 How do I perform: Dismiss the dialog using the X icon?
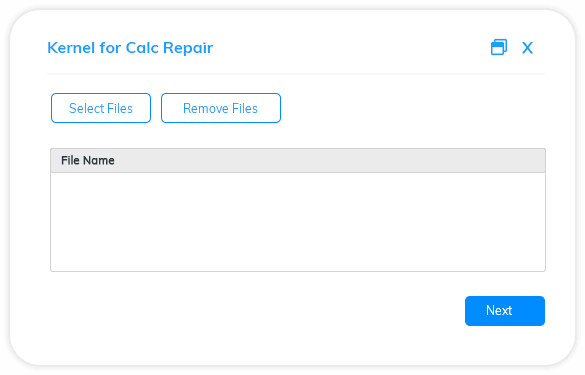(527, 48)
